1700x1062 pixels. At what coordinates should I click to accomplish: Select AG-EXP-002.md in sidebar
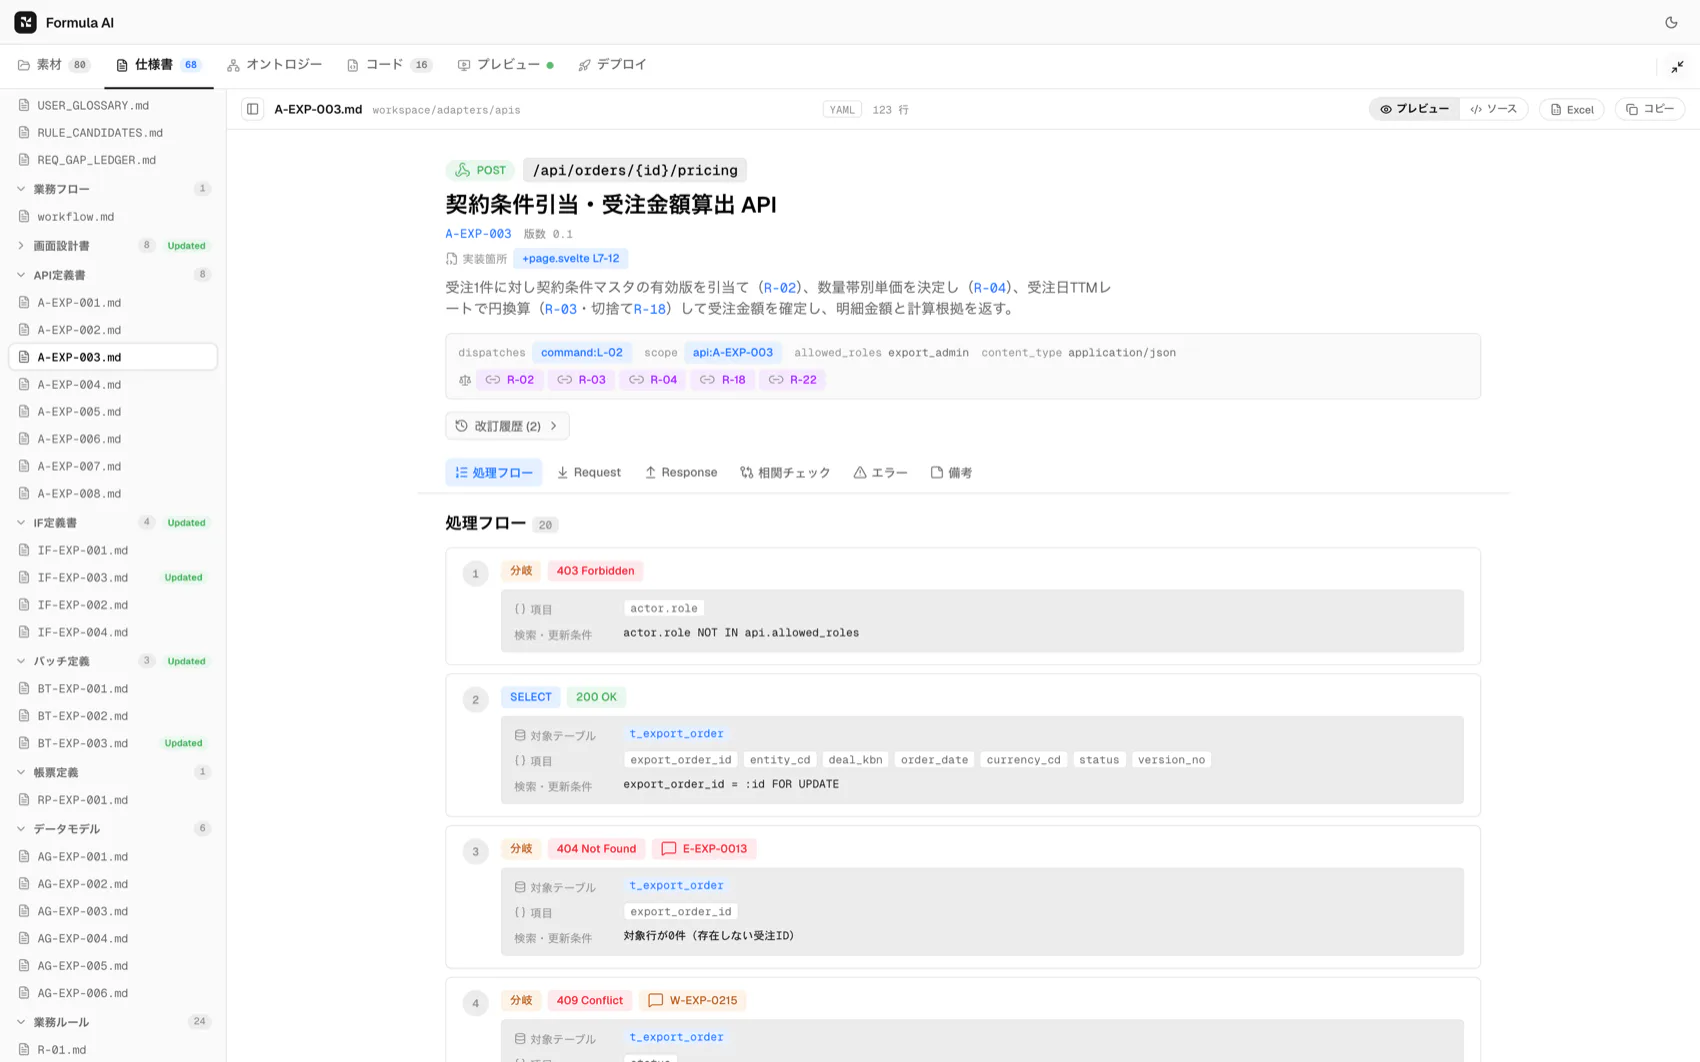[113, 884]
